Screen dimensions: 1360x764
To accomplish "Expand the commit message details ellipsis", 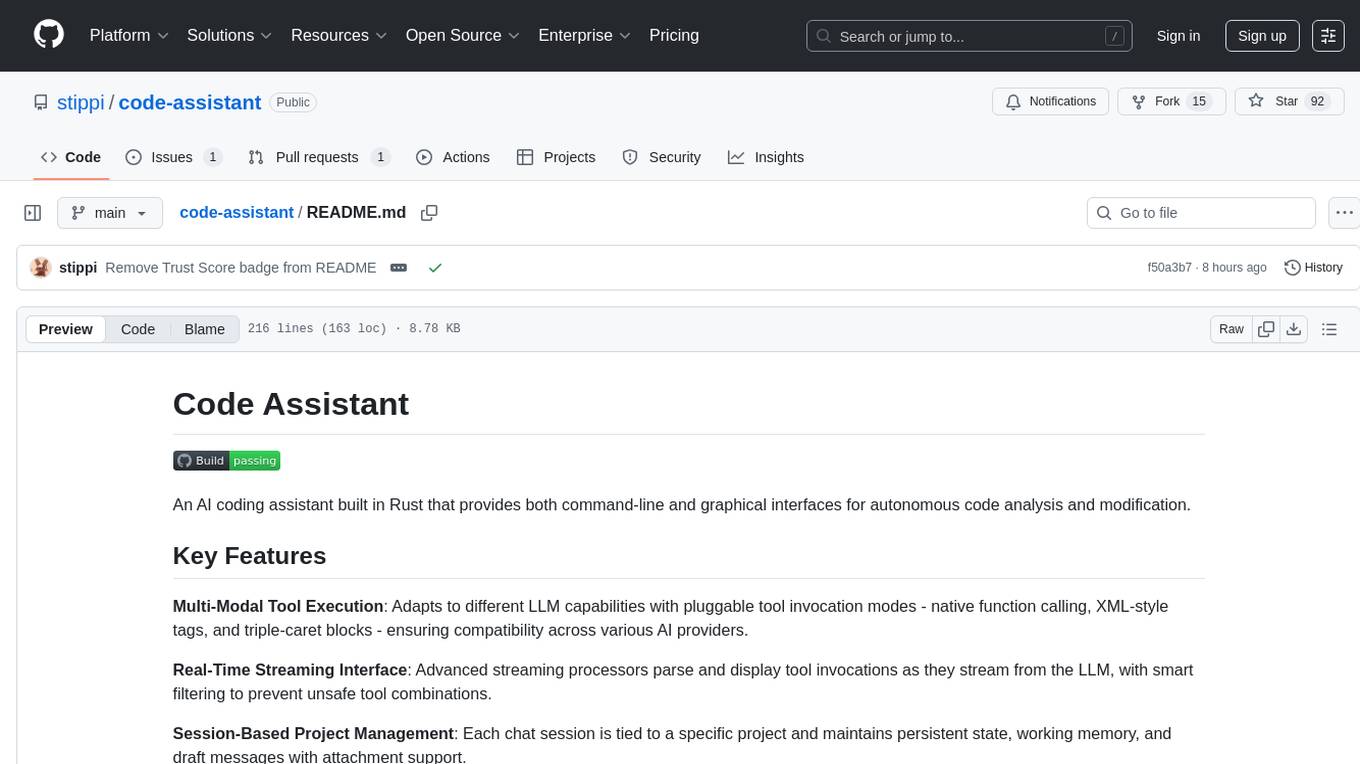I will 398,267.
